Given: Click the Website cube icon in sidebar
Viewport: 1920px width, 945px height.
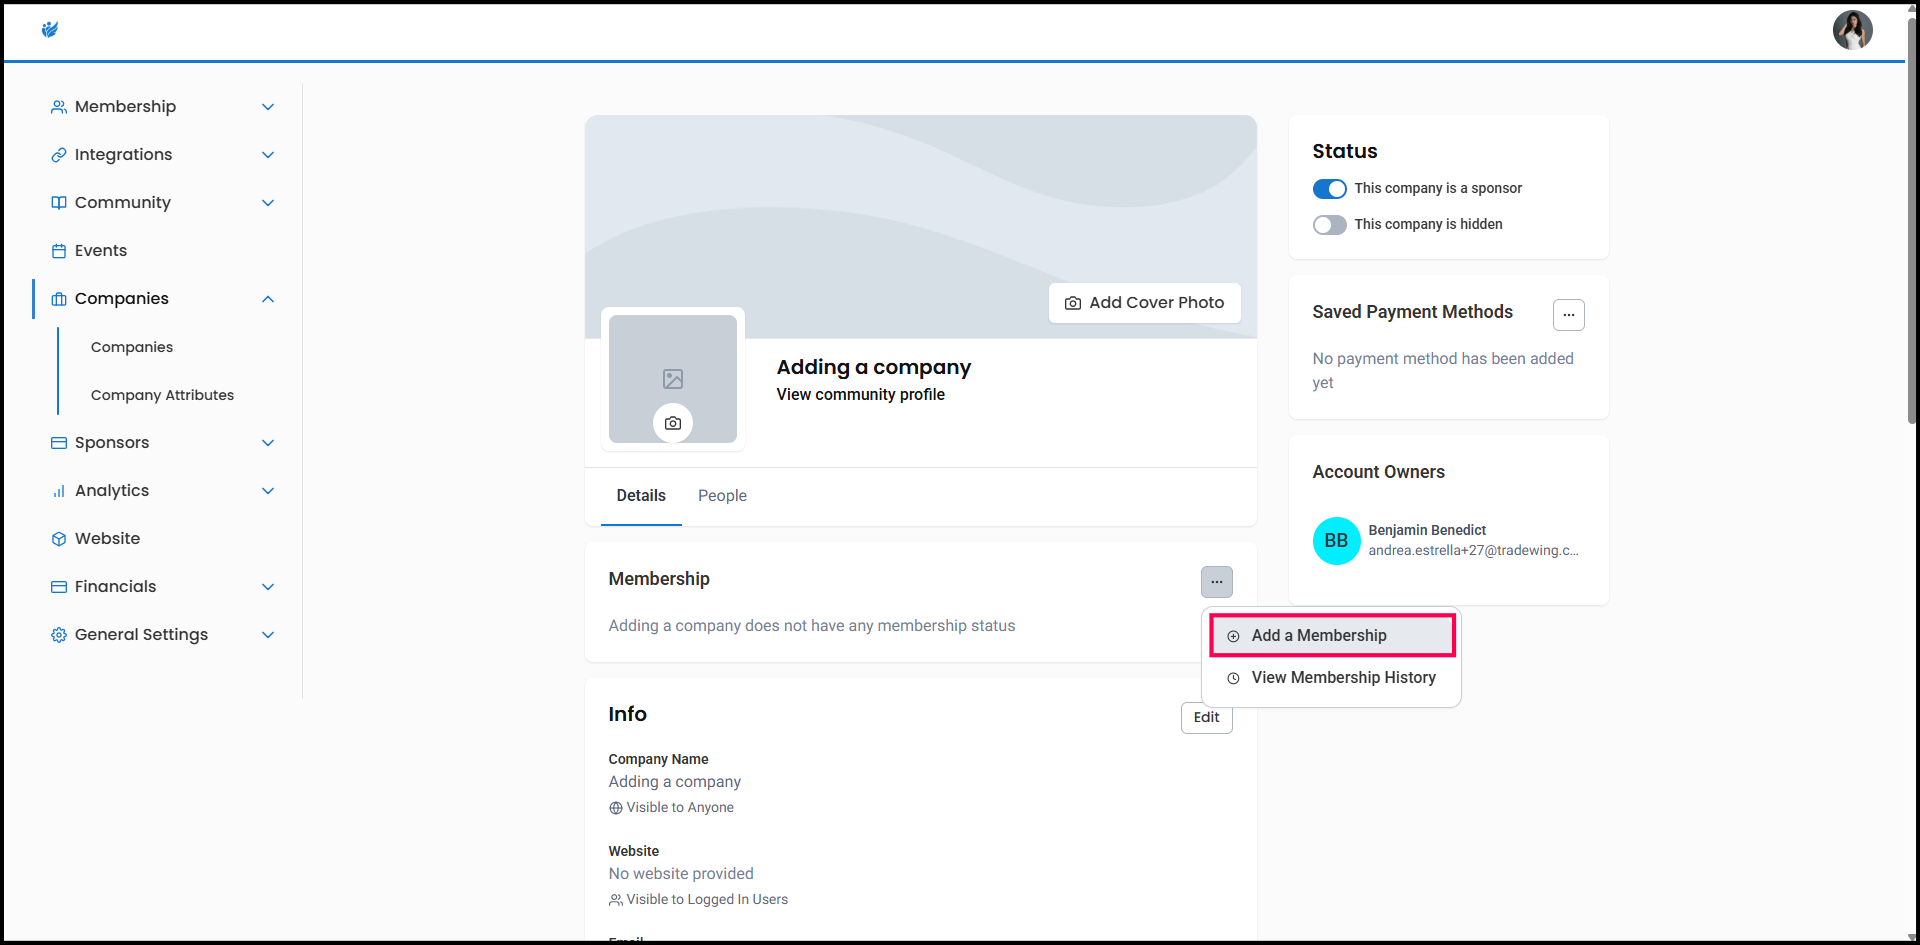Looking at the screenshot, I should click(59, 539).
